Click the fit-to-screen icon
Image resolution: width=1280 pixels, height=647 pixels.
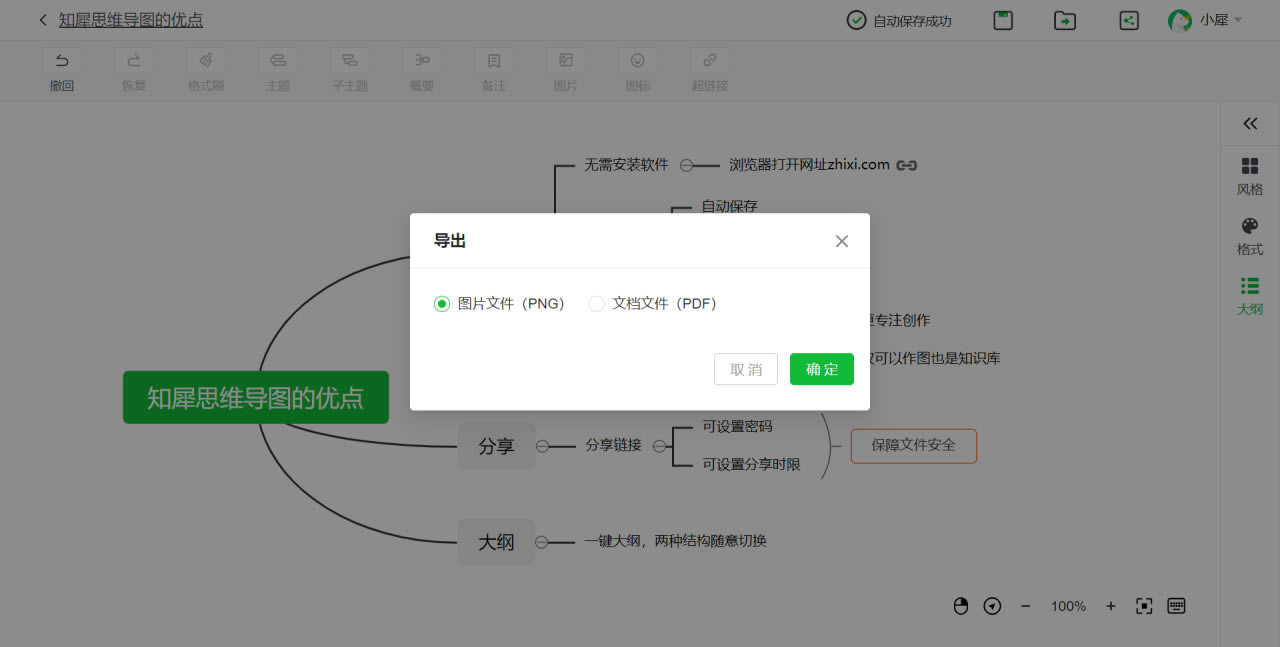[1144, 606]
